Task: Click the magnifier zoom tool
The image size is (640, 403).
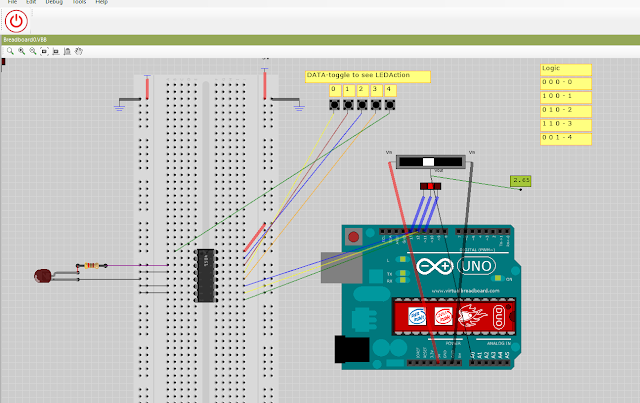Action: tap(10, 51)
